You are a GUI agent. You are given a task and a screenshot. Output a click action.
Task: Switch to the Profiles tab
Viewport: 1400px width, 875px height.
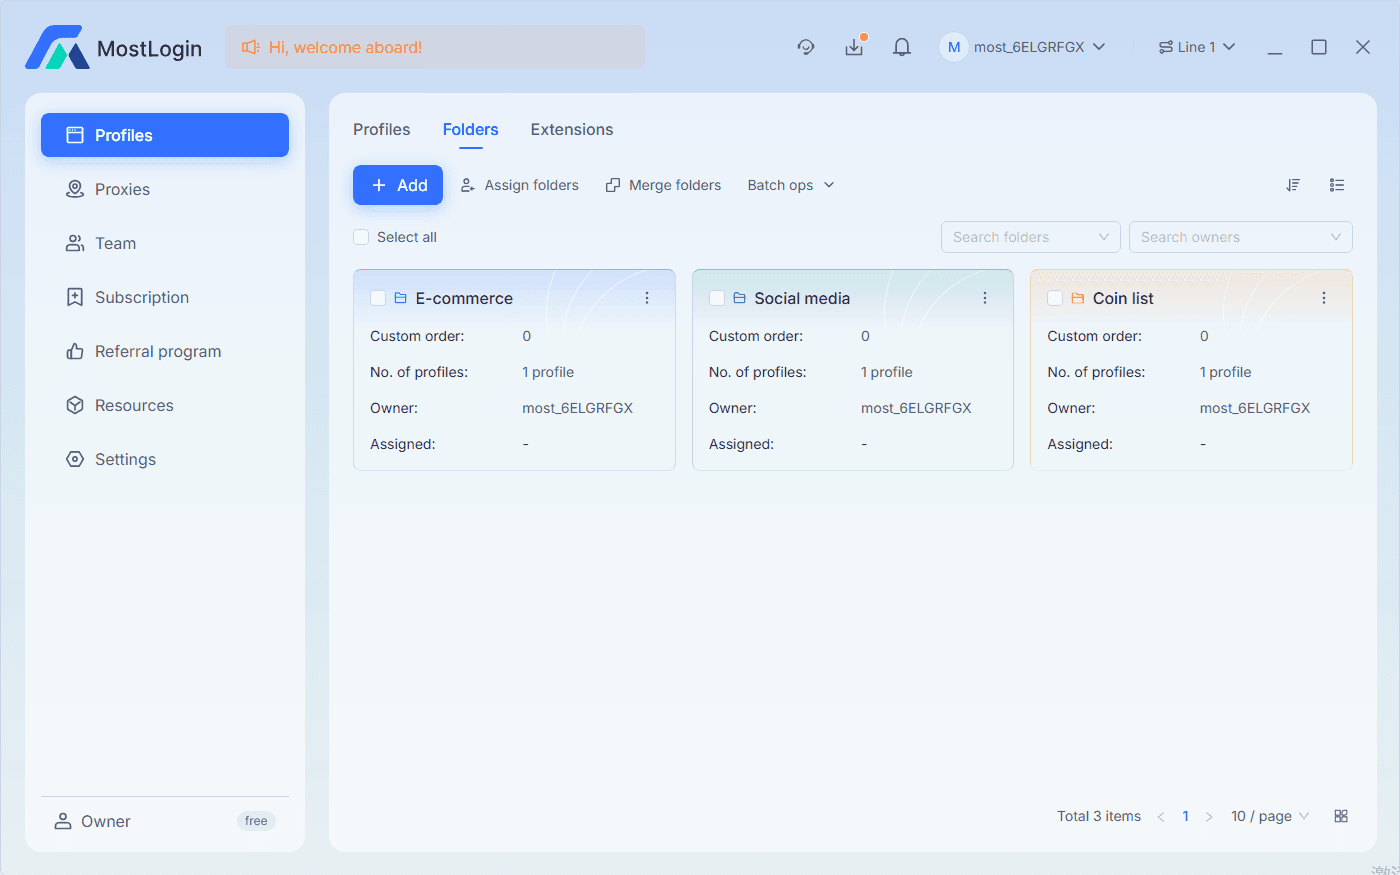382,129
